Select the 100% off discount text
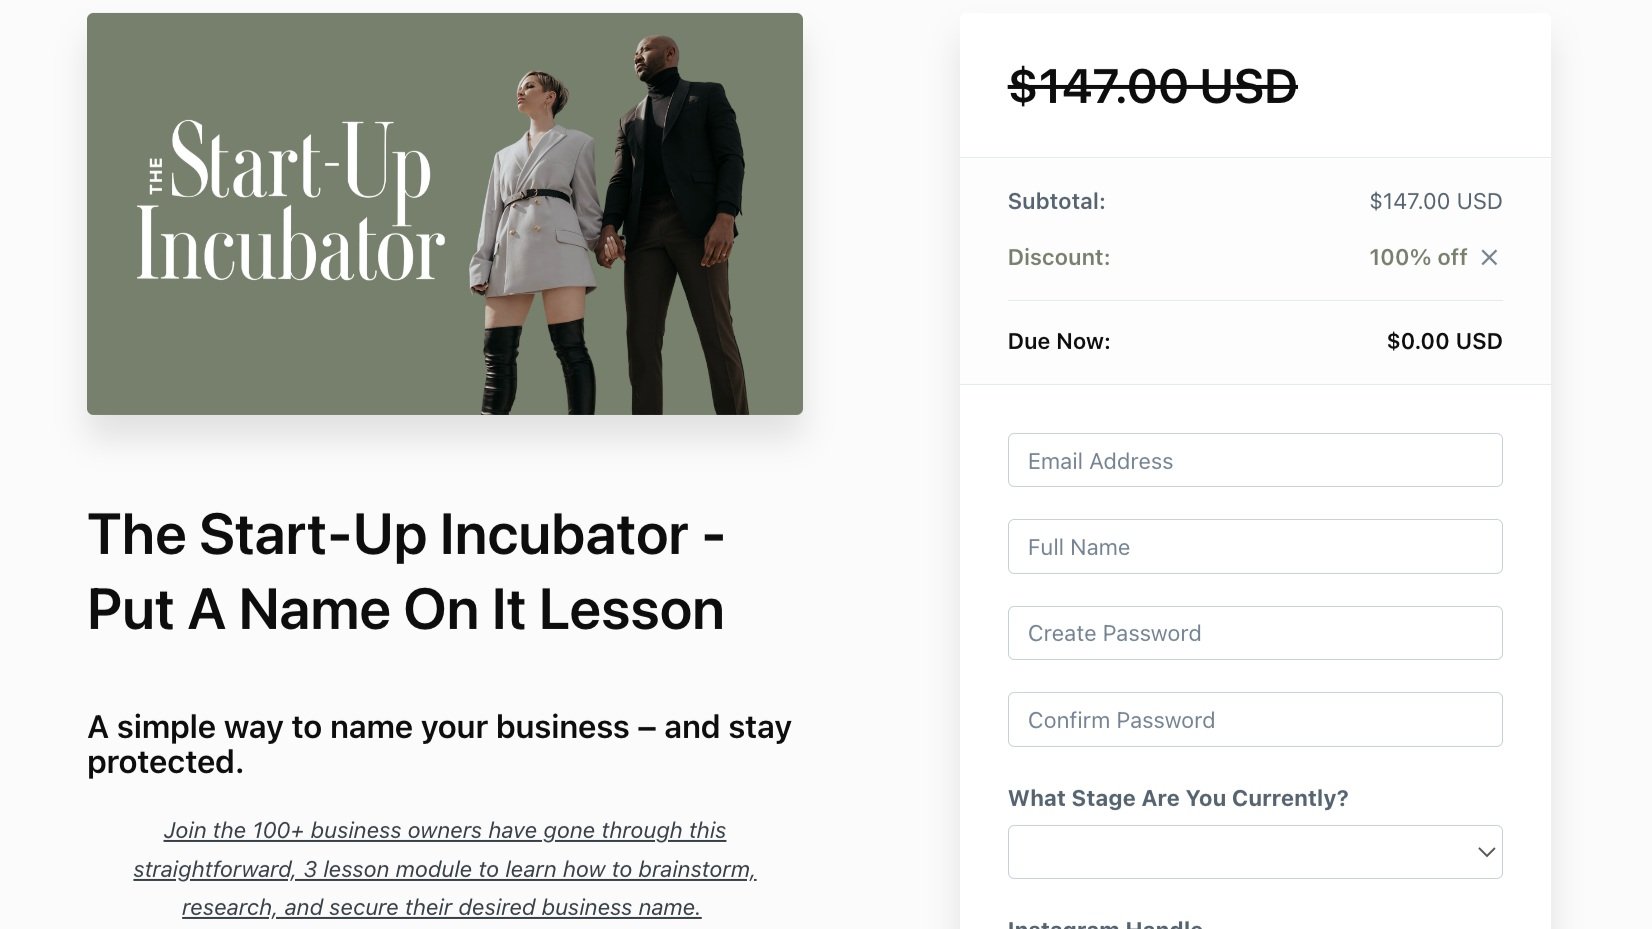The width and height of the screenshot is (1652, 929). 1418,258
